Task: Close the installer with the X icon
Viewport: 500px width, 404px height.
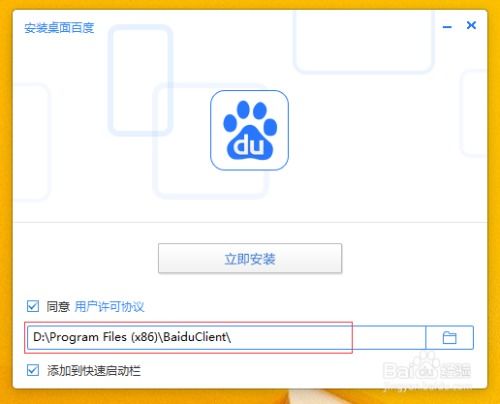Action: pos(471,25)
